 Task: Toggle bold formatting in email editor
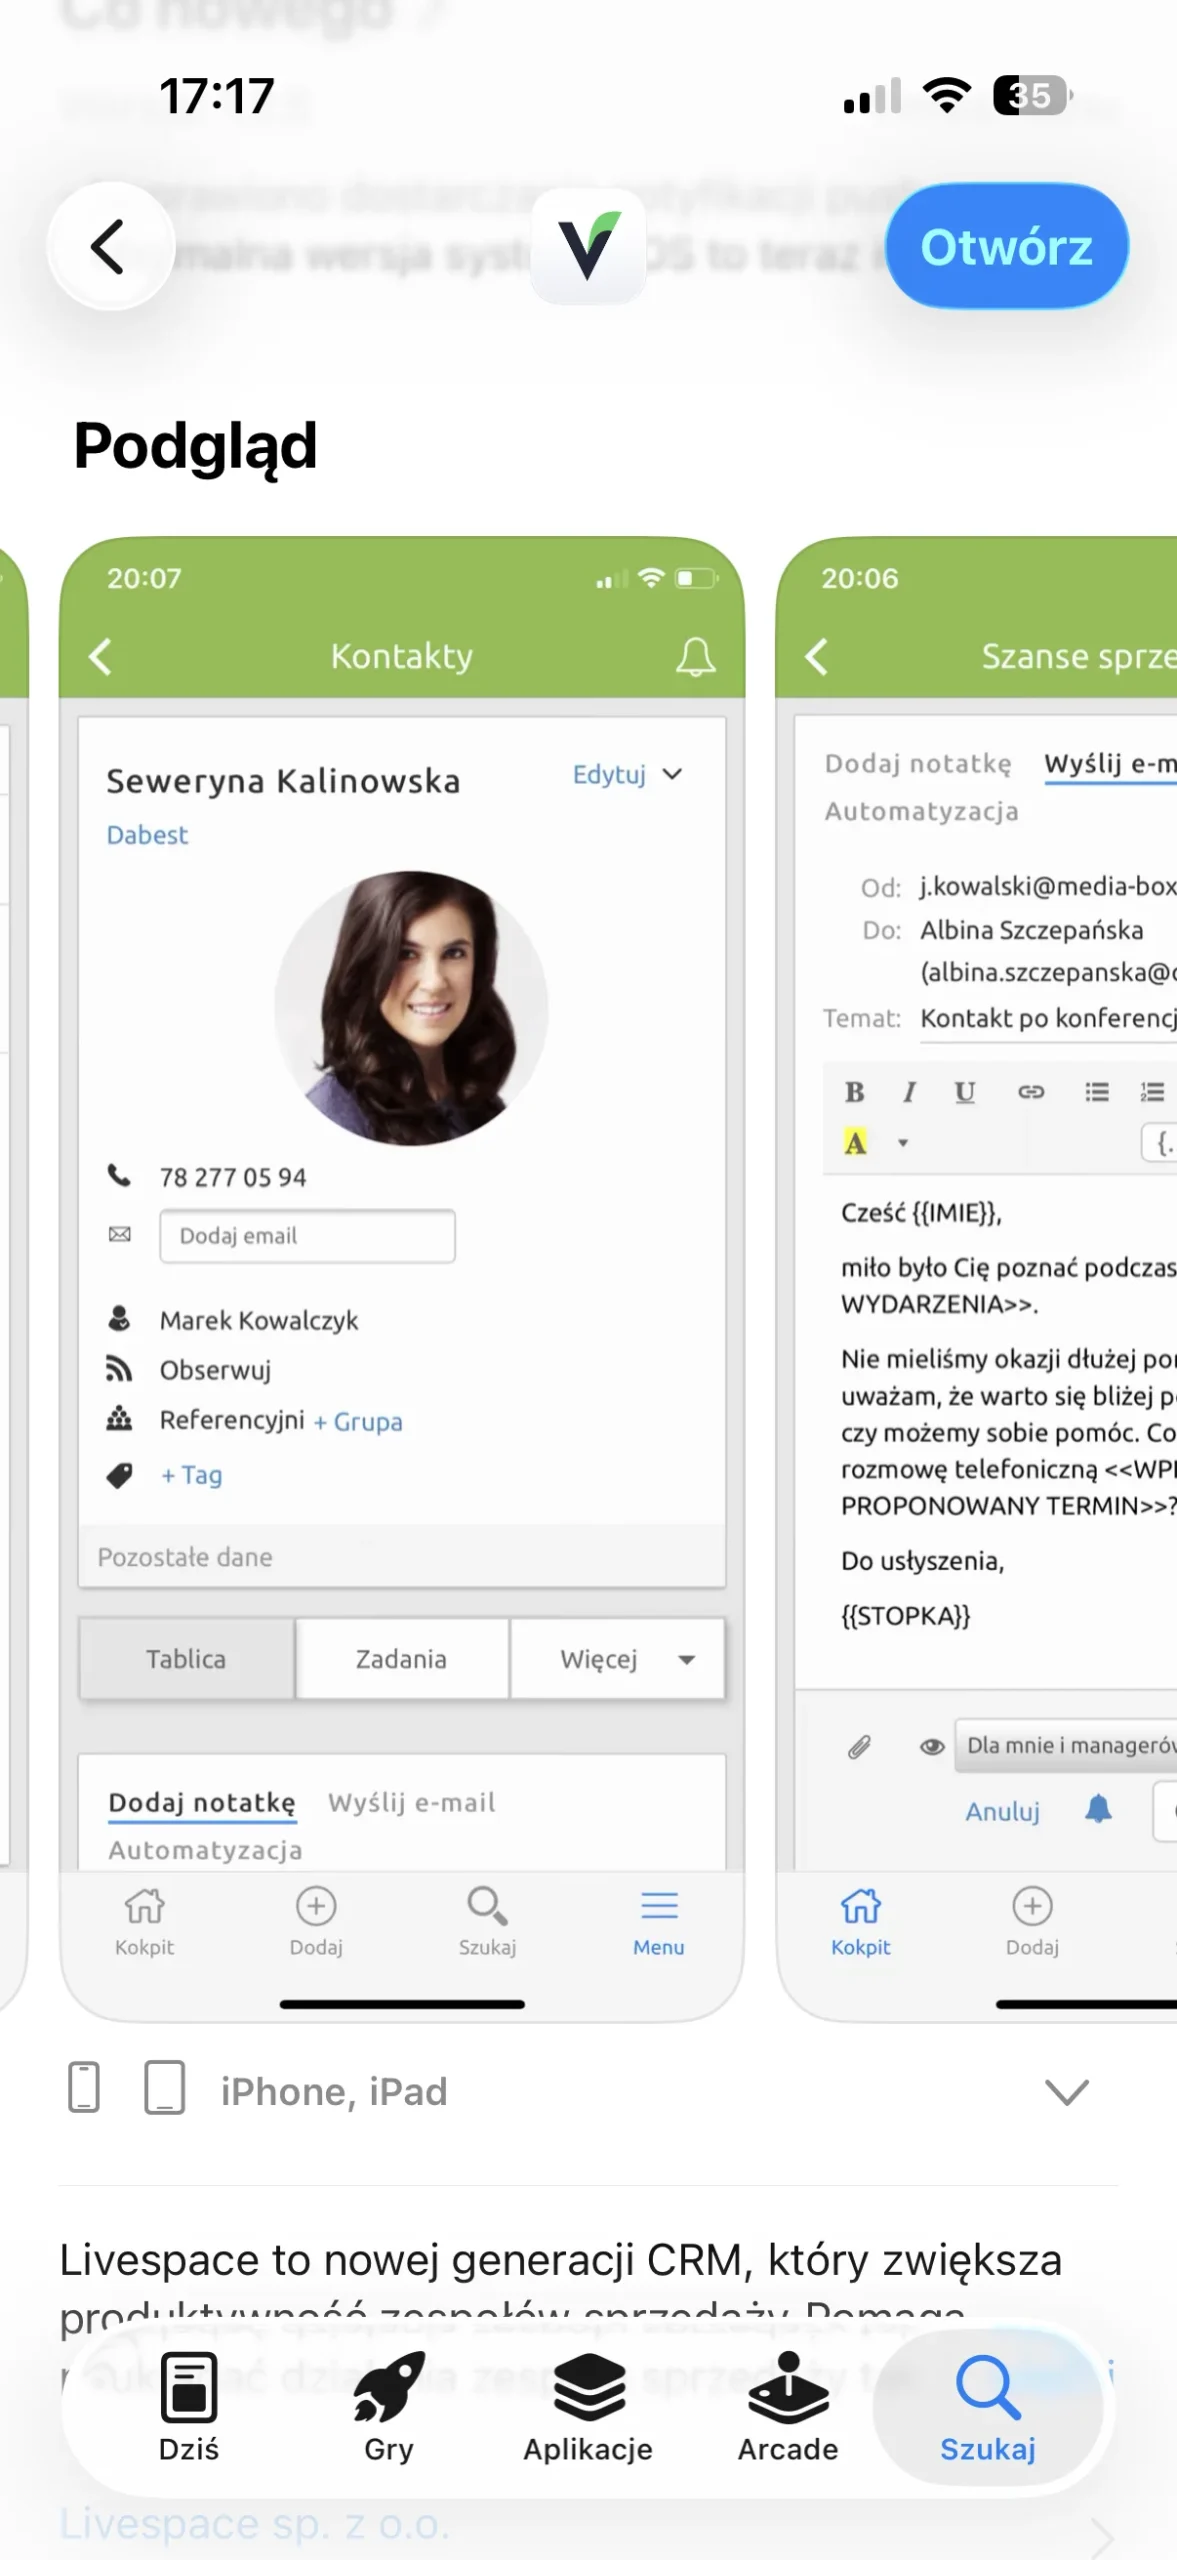[x=854, y=1092]
